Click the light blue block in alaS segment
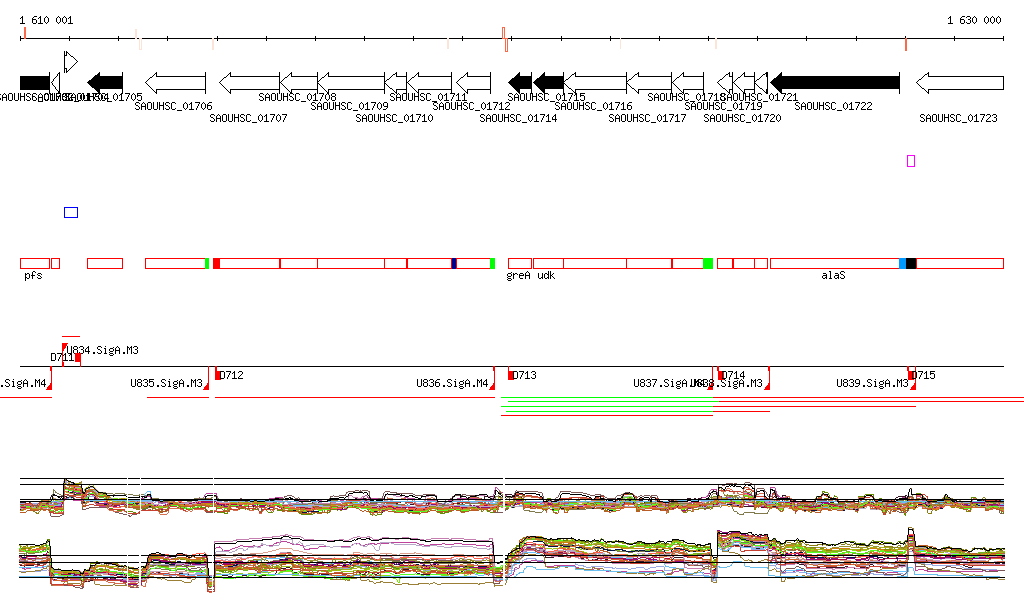 click(x=903, y=264)
